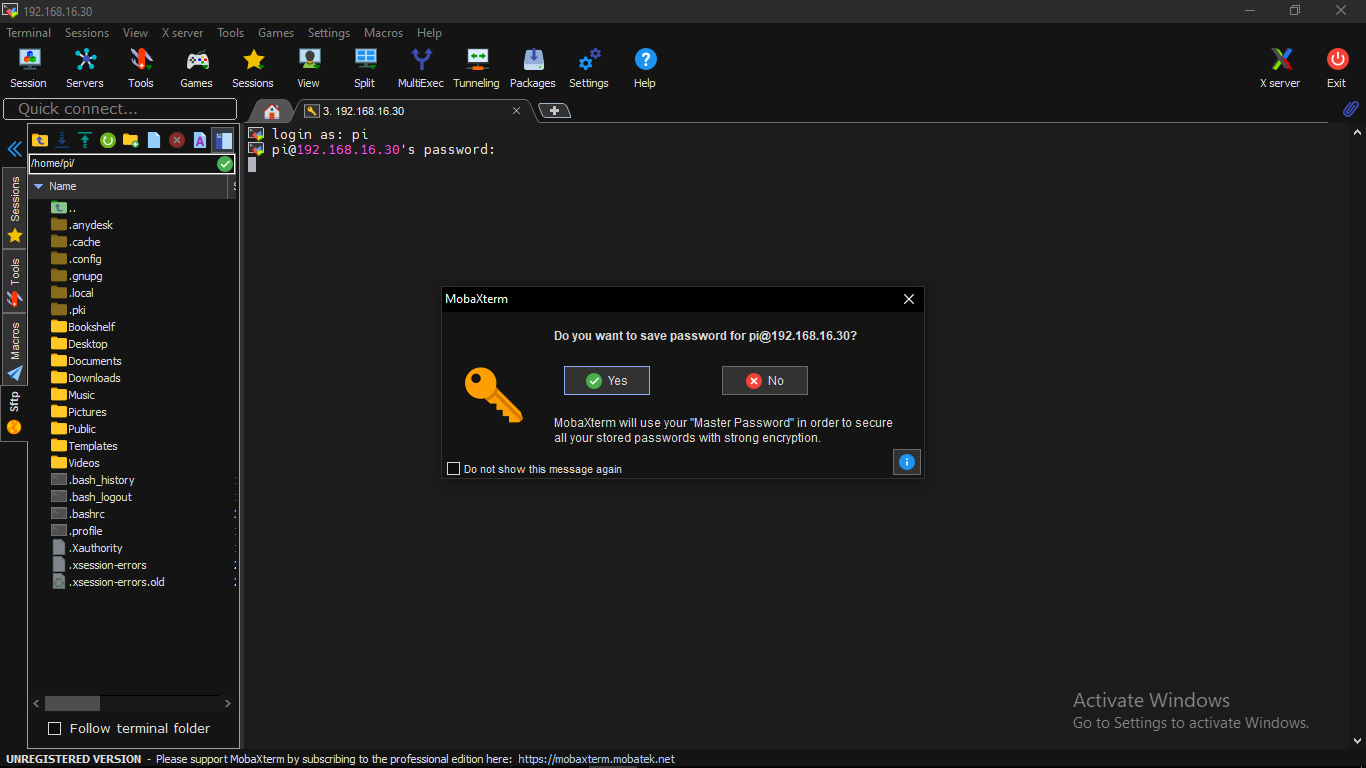Open the Settings gears toolbar icon
Image resolution: width=1366 pixels, height=768 pixels.
(x=589, y=68)
